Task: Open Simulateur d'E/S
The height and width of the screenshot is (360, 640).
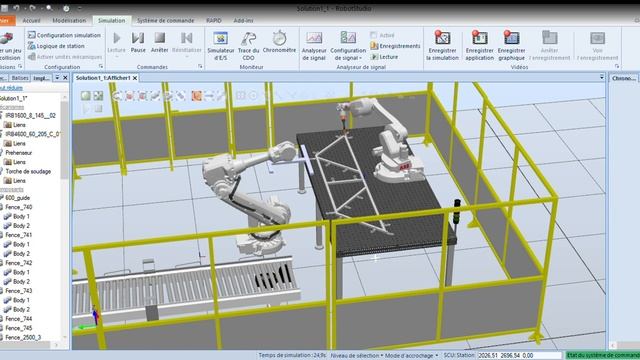Action: (x=221, y=46)
